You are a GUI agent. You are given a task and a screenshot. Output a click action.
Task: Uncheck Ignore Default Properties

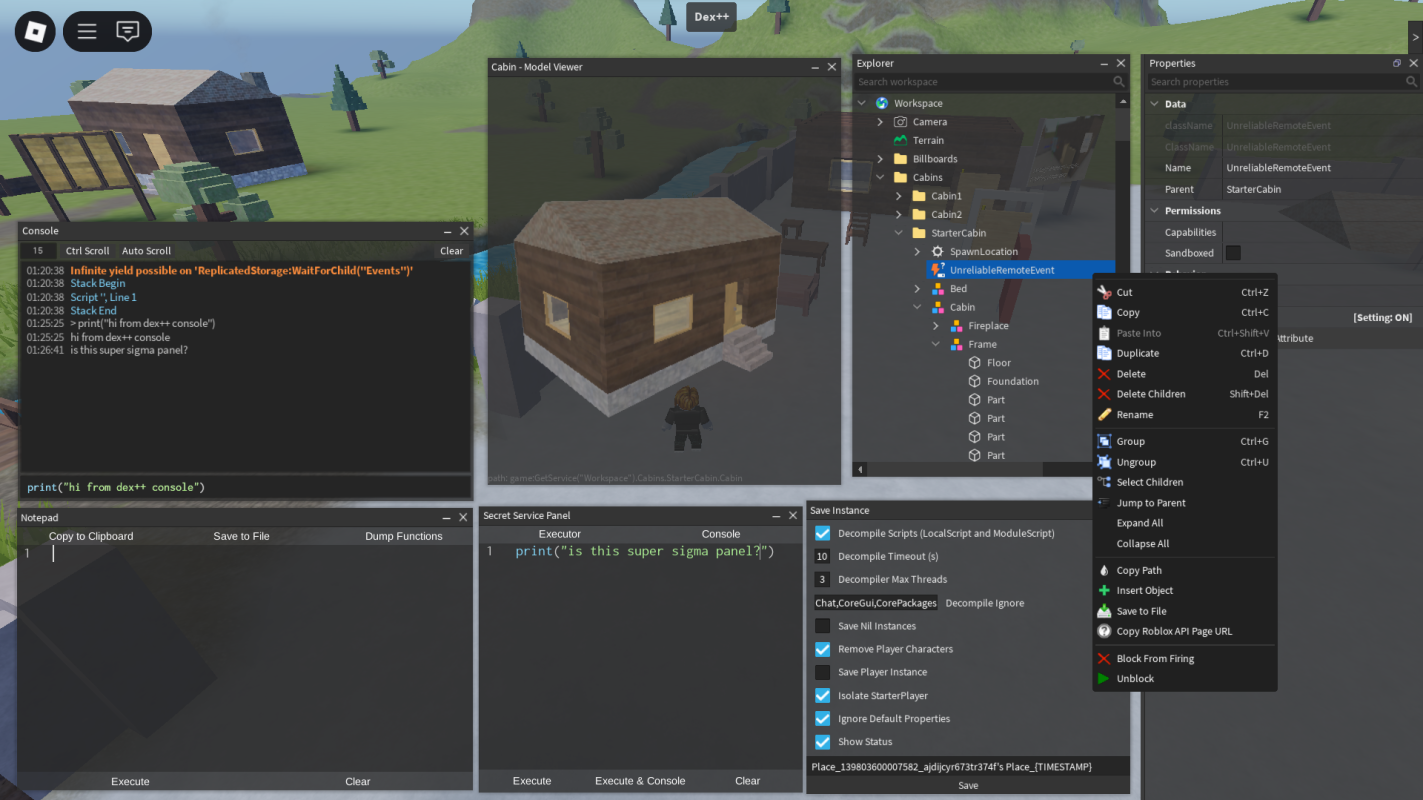[822, 718]
